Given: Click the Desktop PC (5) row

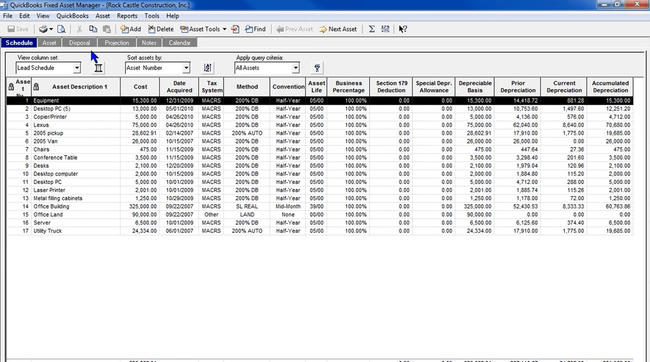Looking at the screenshot, I should pos(320,109).
